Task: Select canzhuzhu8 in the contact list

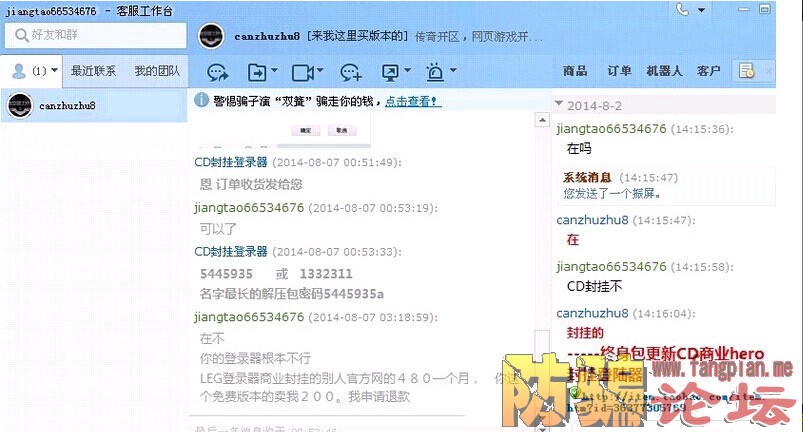Action: tap(67, 106)
